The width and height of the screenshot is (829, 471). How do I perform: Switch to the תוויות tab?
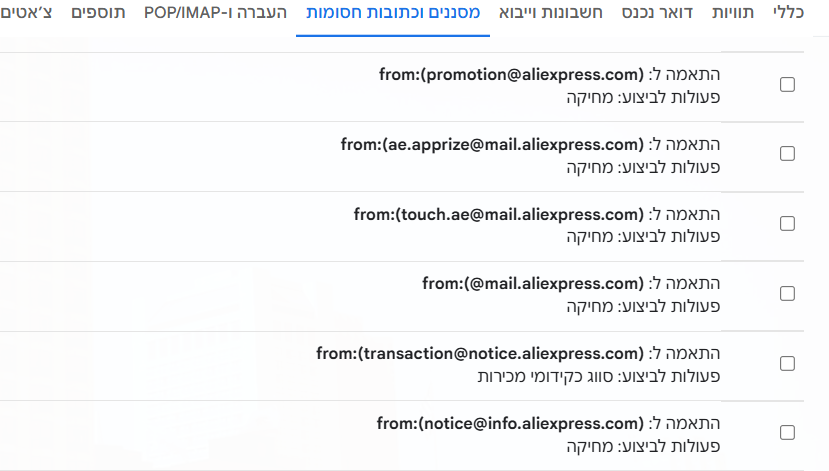(x=743, y=14)
